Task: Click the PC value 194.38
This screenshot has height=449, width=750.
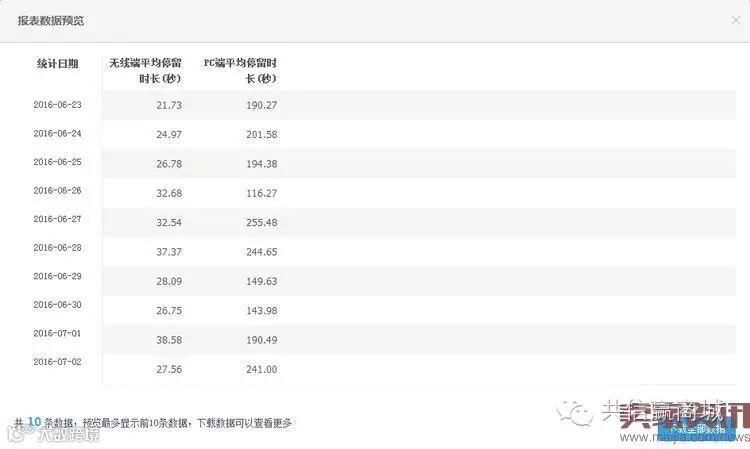Action: 262,164
